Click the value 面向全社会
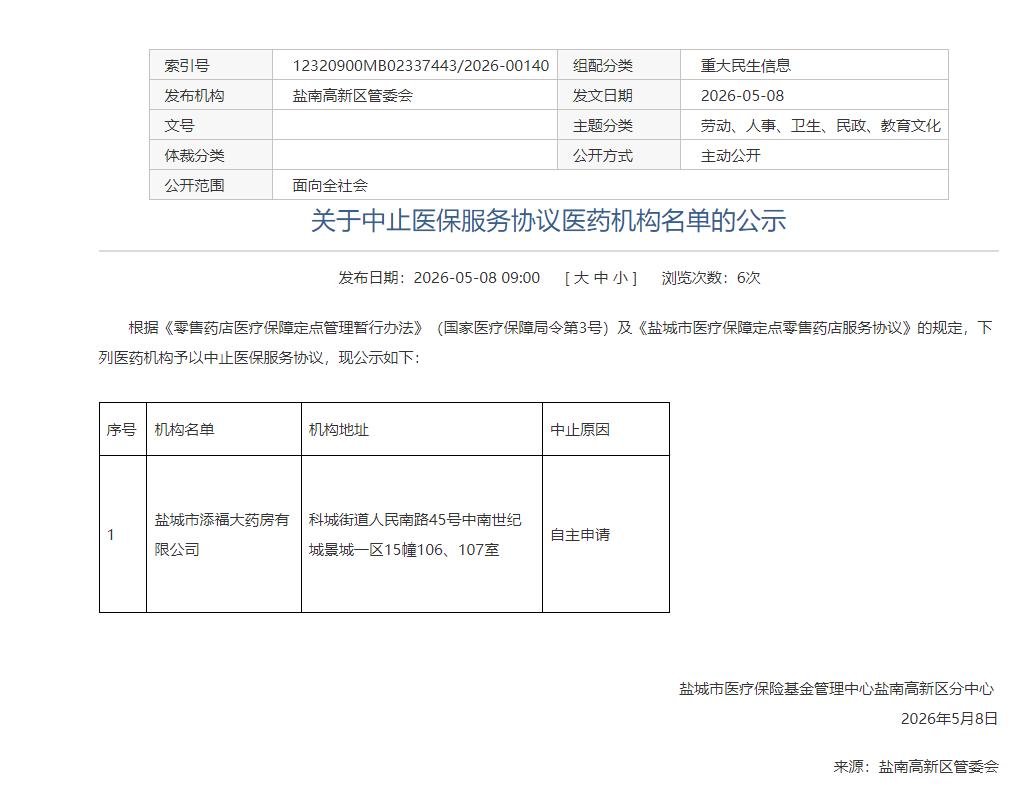 pyautogui.click(x=330, y=186)
